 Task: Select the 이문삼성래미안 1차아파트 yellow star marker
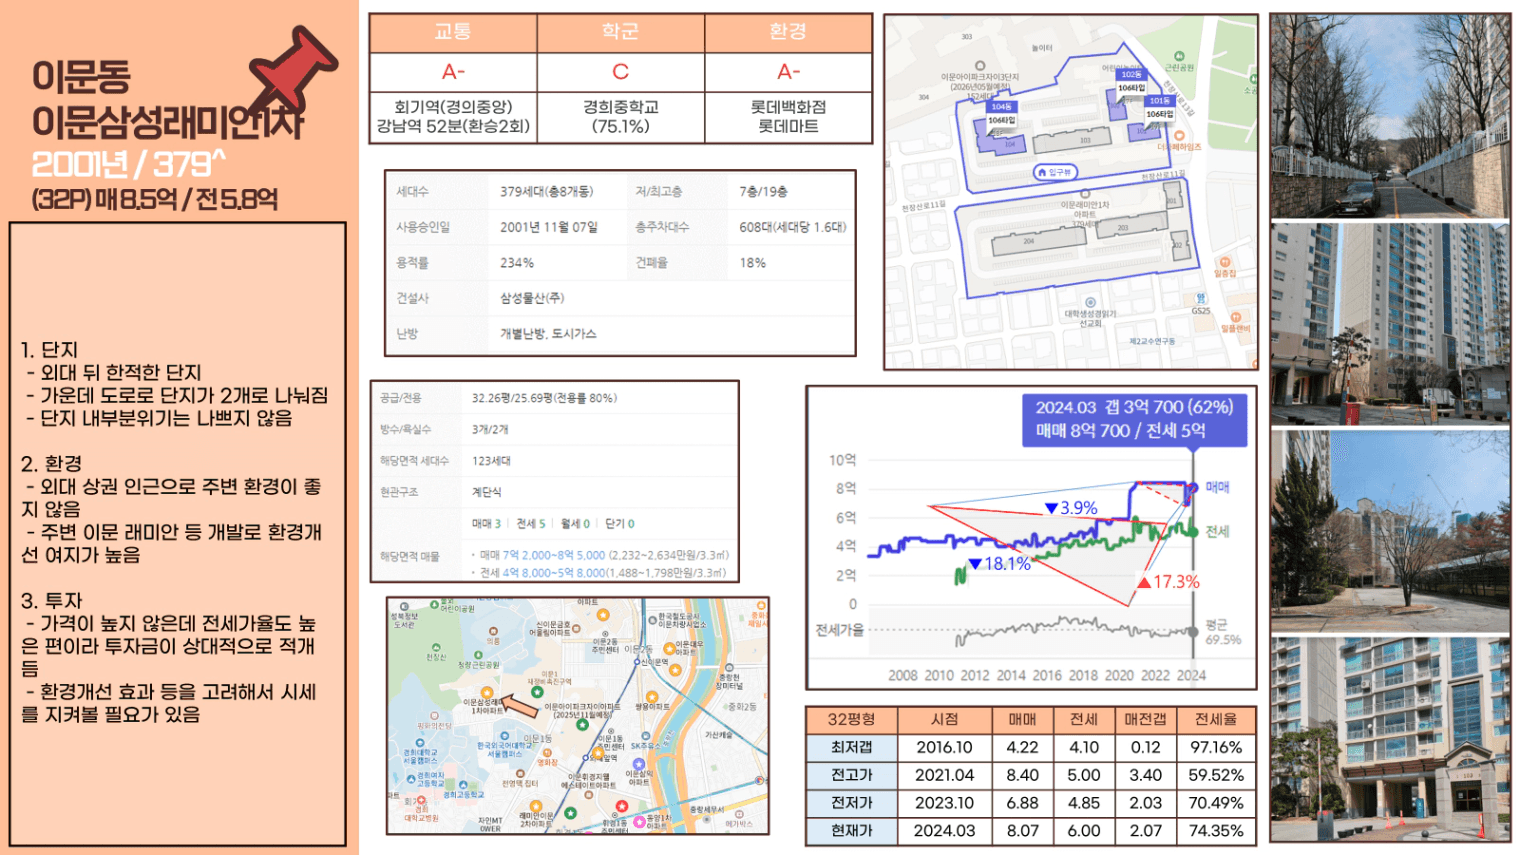487,692
